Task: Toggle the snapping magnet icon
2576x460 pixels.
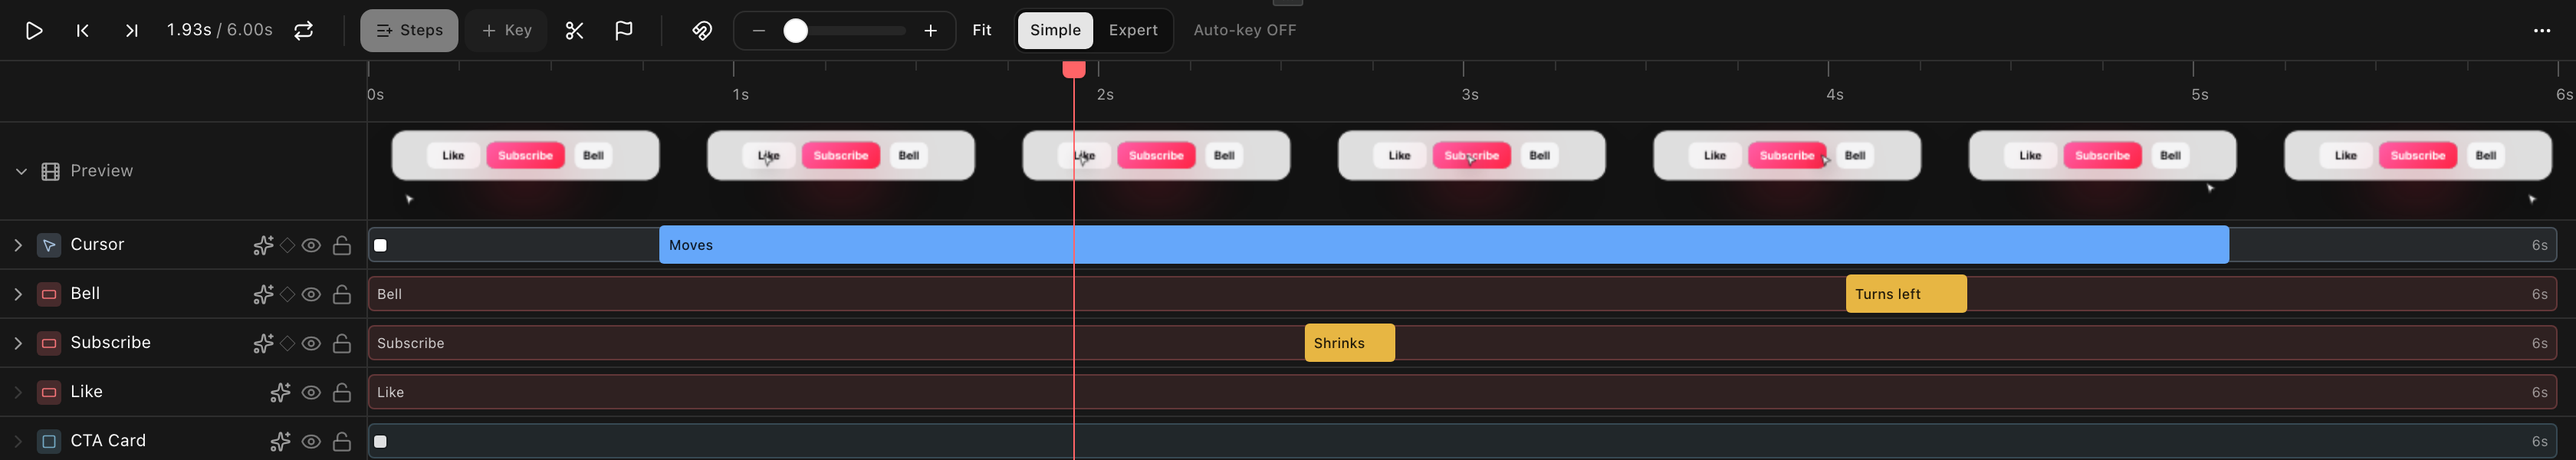Action: (702, 31)
